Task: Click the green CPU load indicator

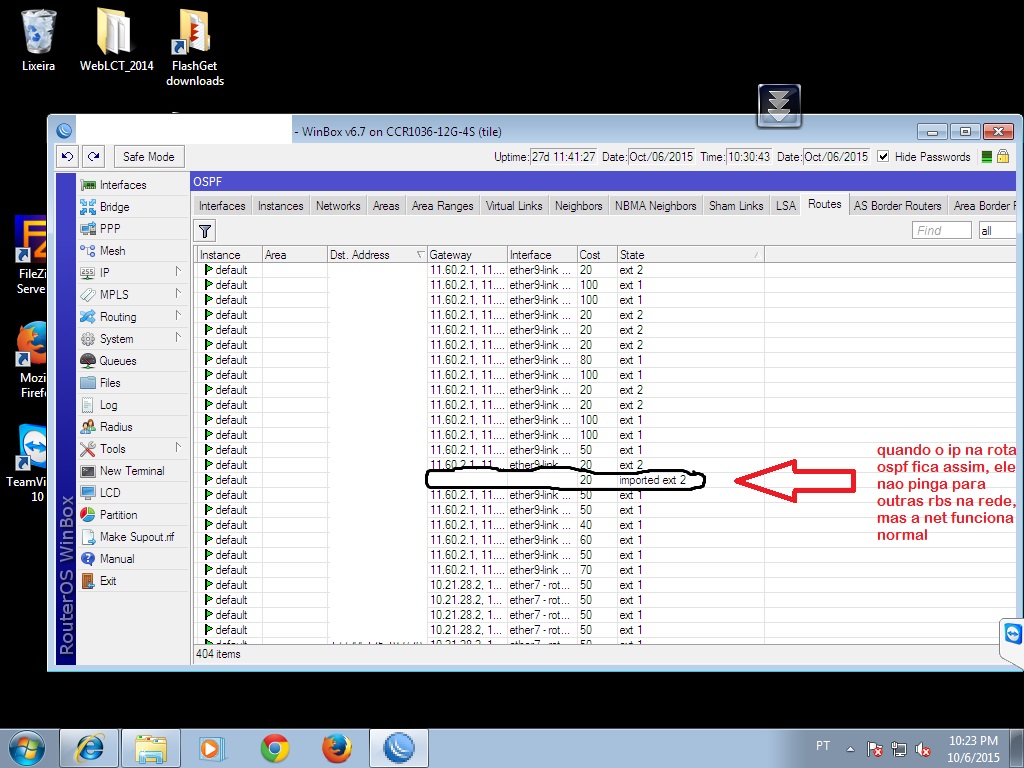Action: click(987, 157)
